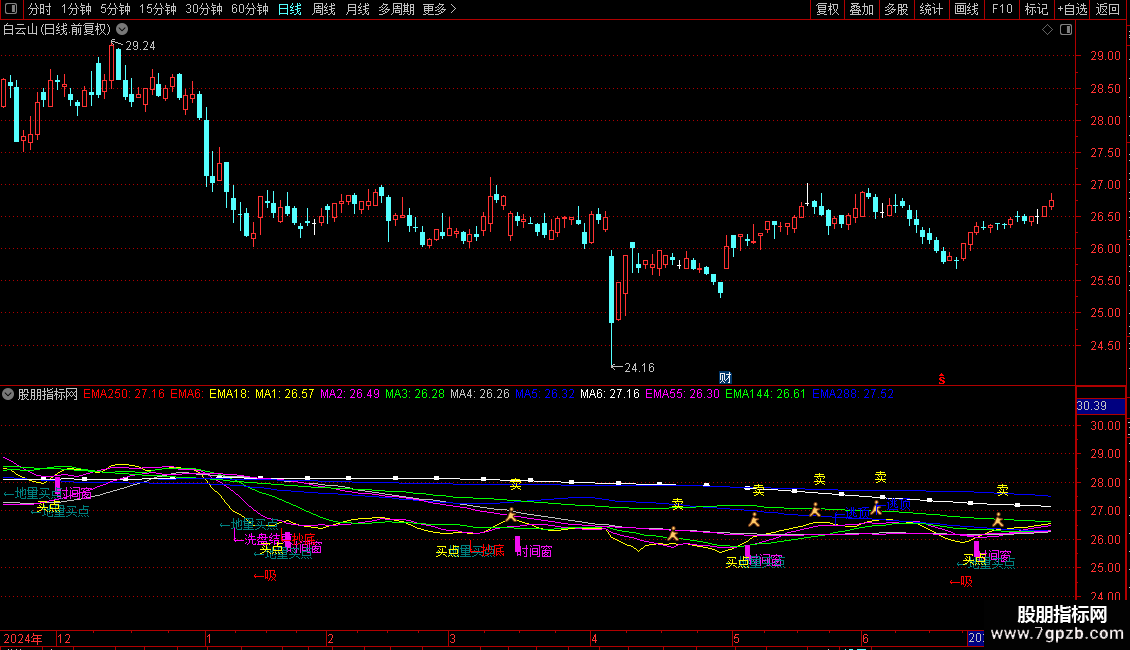Select the 15分钟 period tab
1130x650 pixels.
tap(158, 9)
